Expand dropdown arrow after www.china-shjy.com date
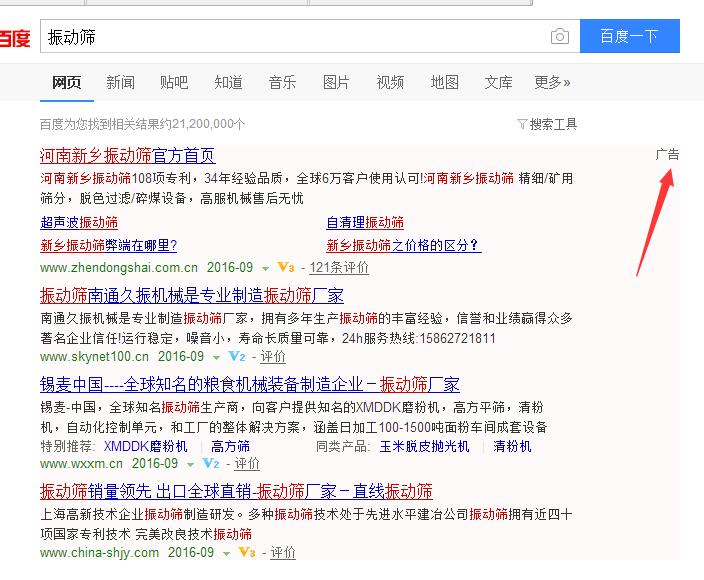Viewport: 704px width, 580px height. pyautogui.click(x=226, y=554)
